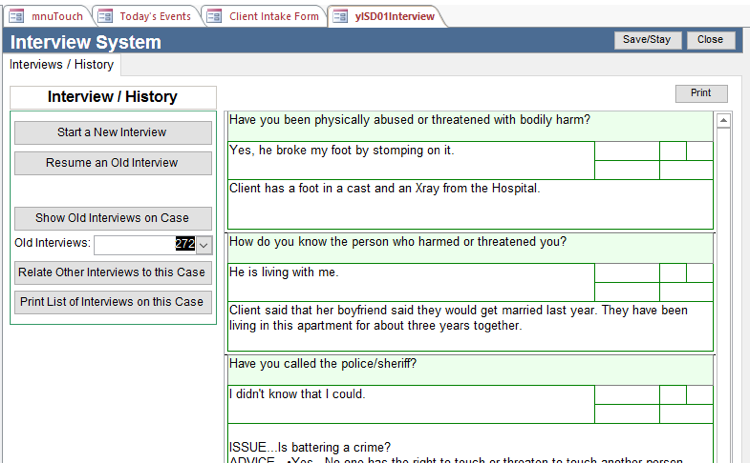Print the interview using Print button
Image resolution: width=750 pixels, height=463 pixels.
point(701,93)
